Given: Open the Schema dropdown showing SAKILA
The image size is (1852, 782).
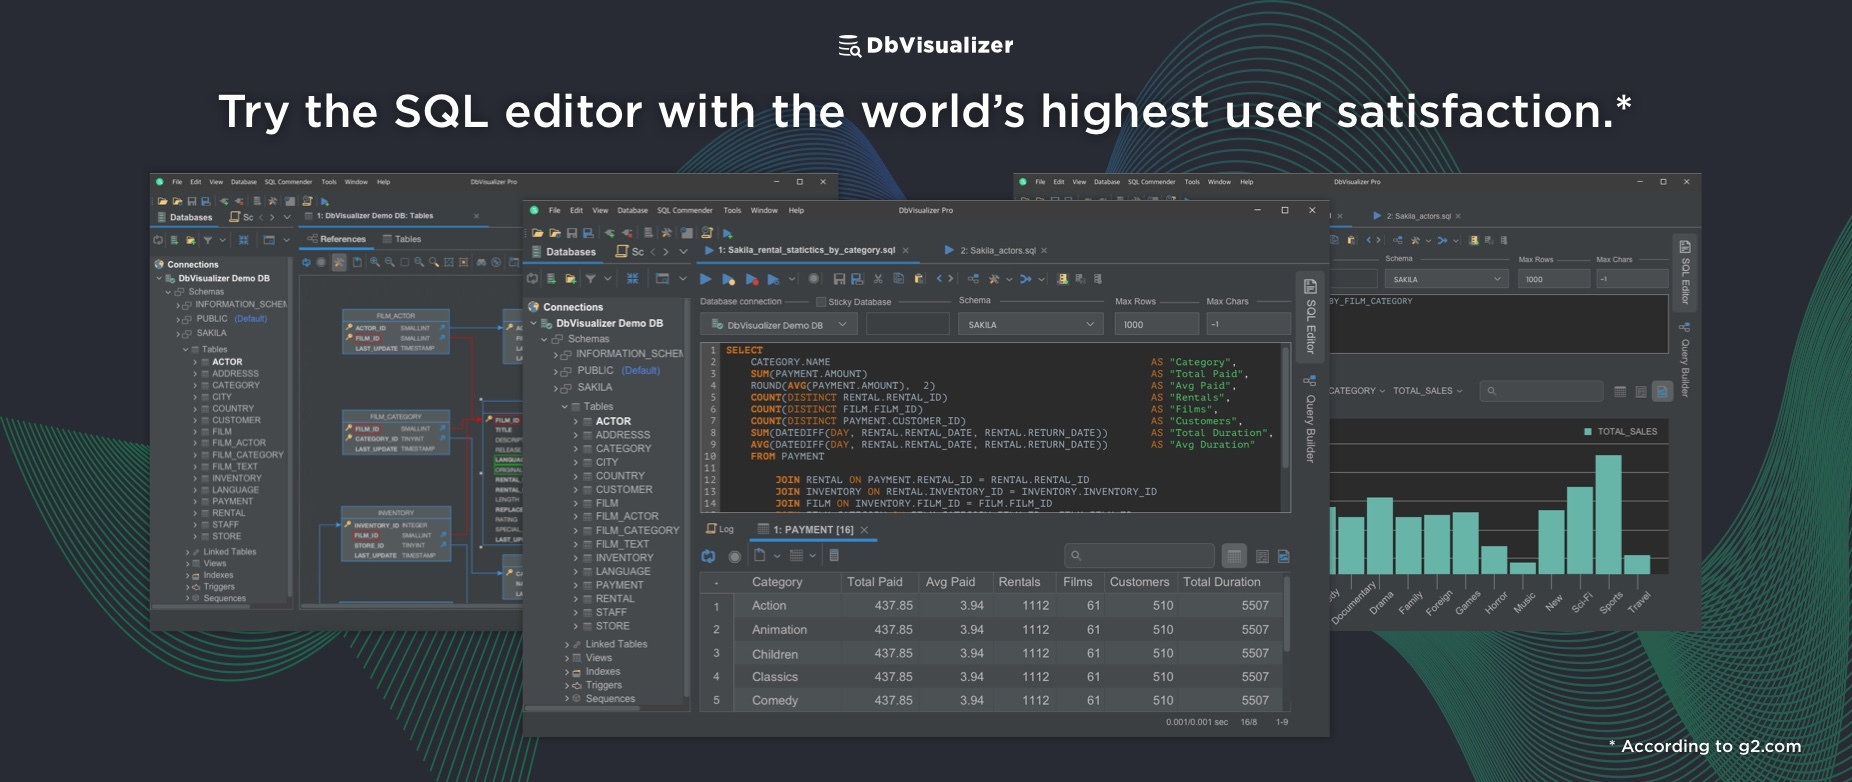Looking at the screenshot, I should (1031, 324).
